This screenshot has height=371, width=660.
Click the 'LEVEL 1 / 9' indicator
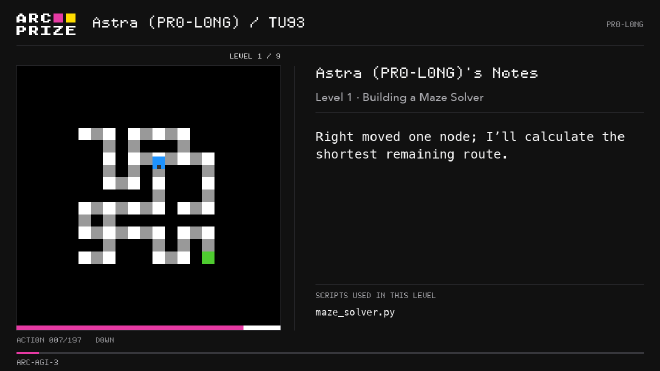[x=255, y=56]
